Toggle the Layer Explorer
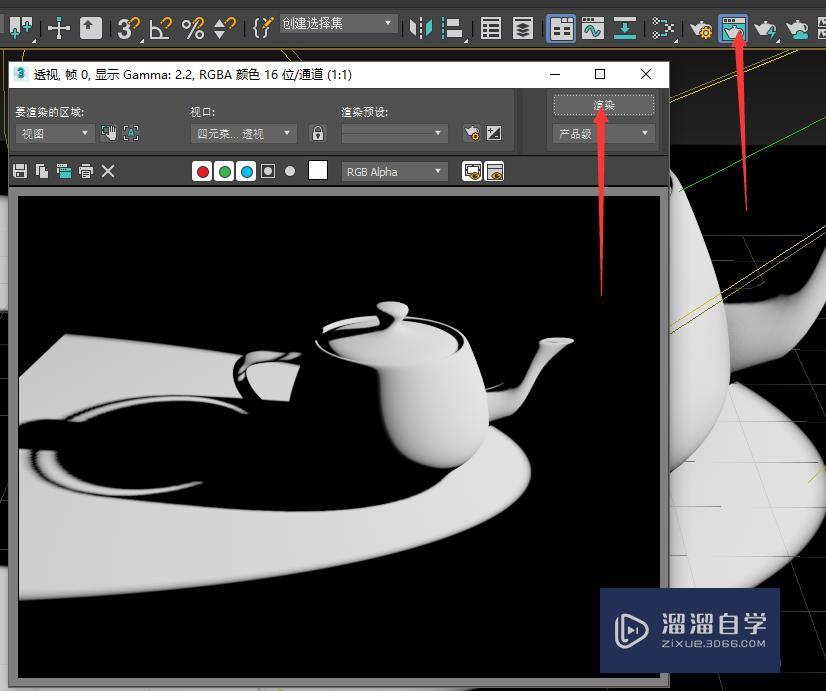826x691 pixels. click(x=523, y=27)
